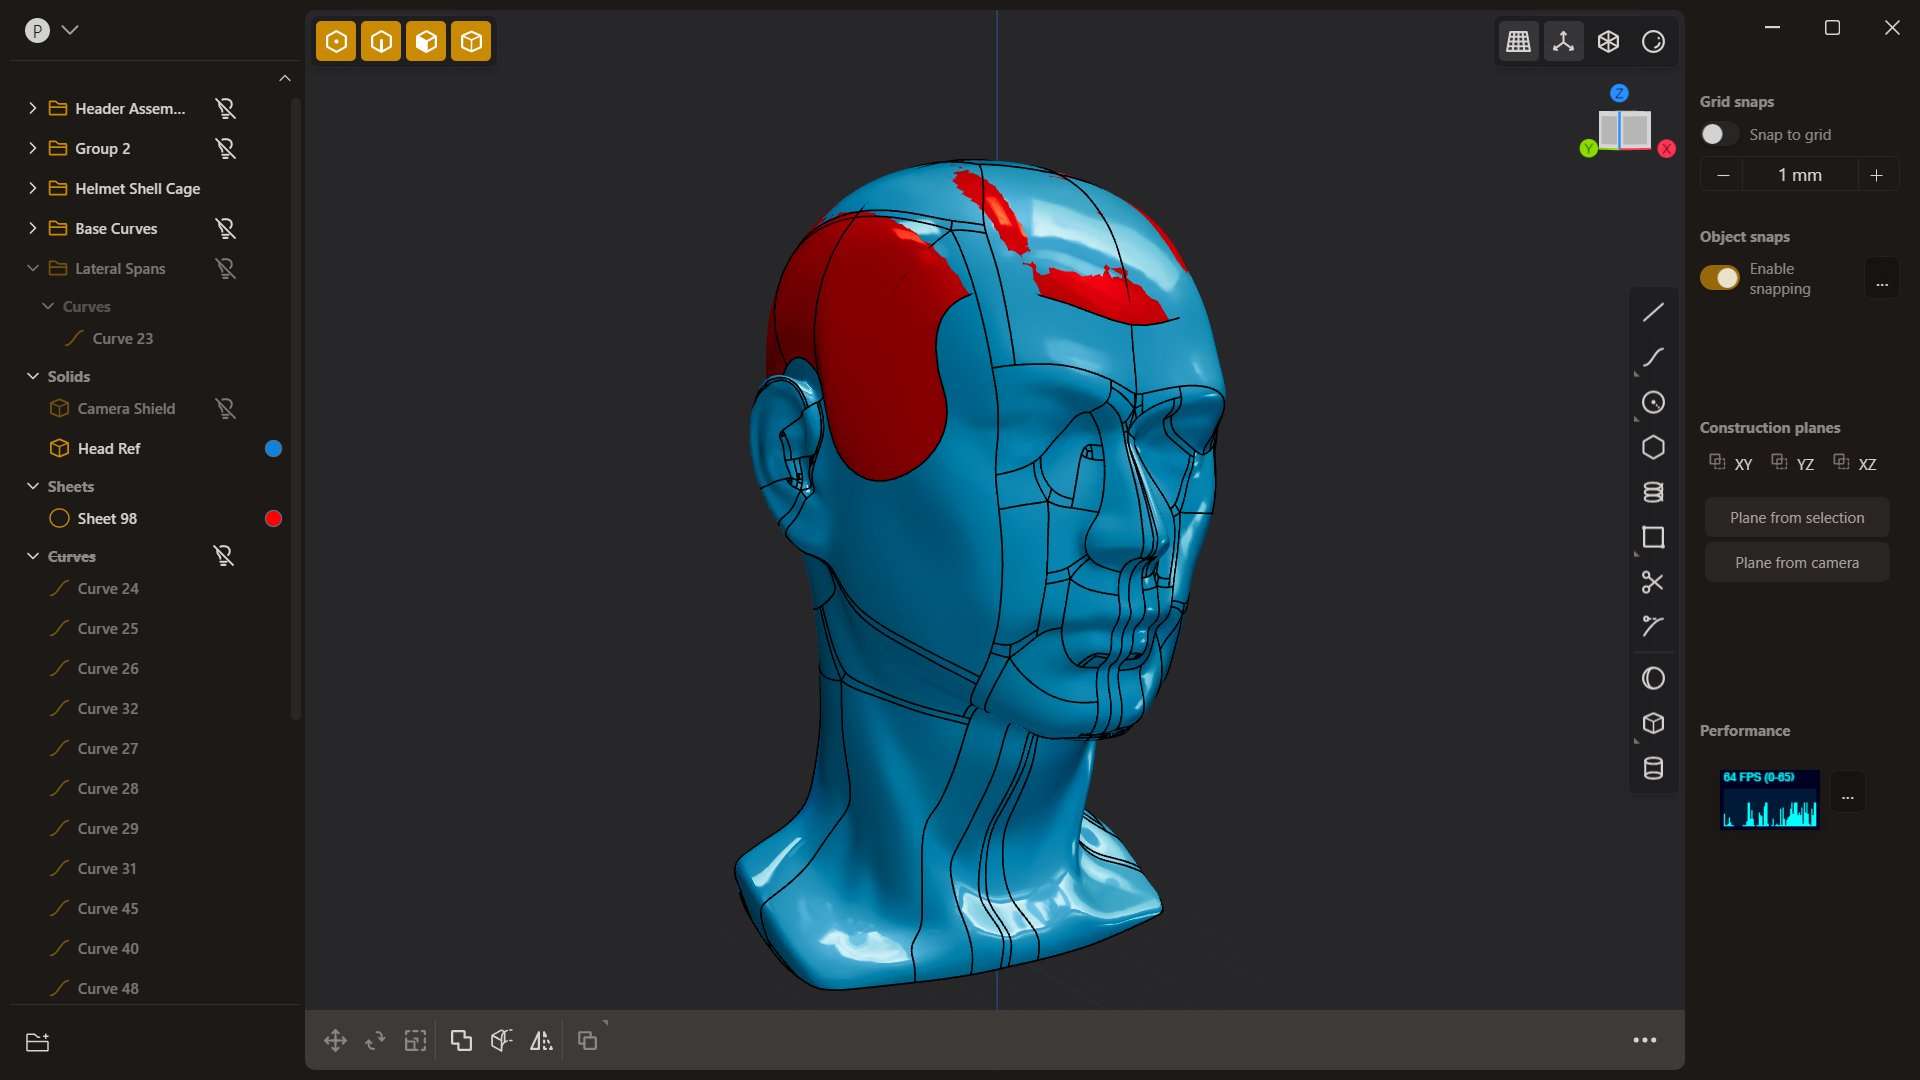
Task: Unhide the Camera Shield solid
Action: point(226,408)
